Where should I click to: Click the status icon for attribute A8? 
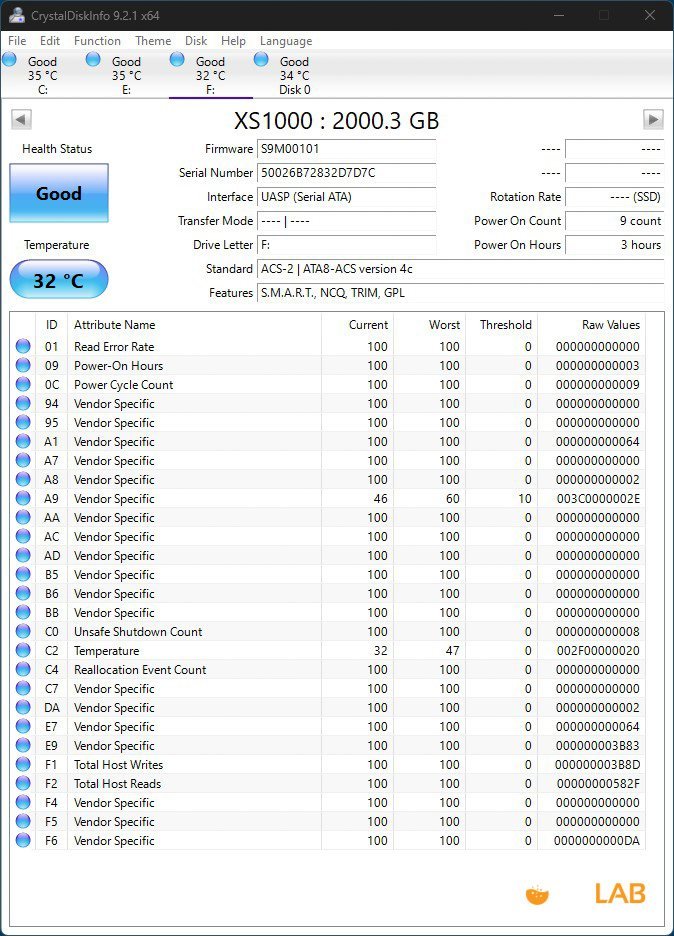[23, 479]
